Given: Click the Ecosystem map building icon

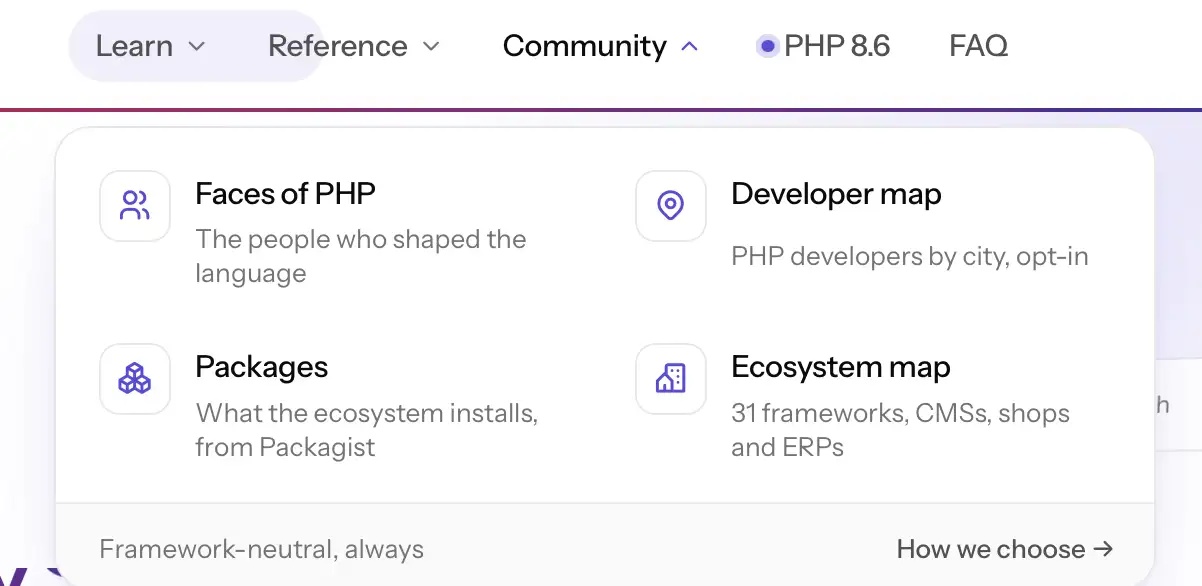Looking at the screenshot, I should (671, 379).
